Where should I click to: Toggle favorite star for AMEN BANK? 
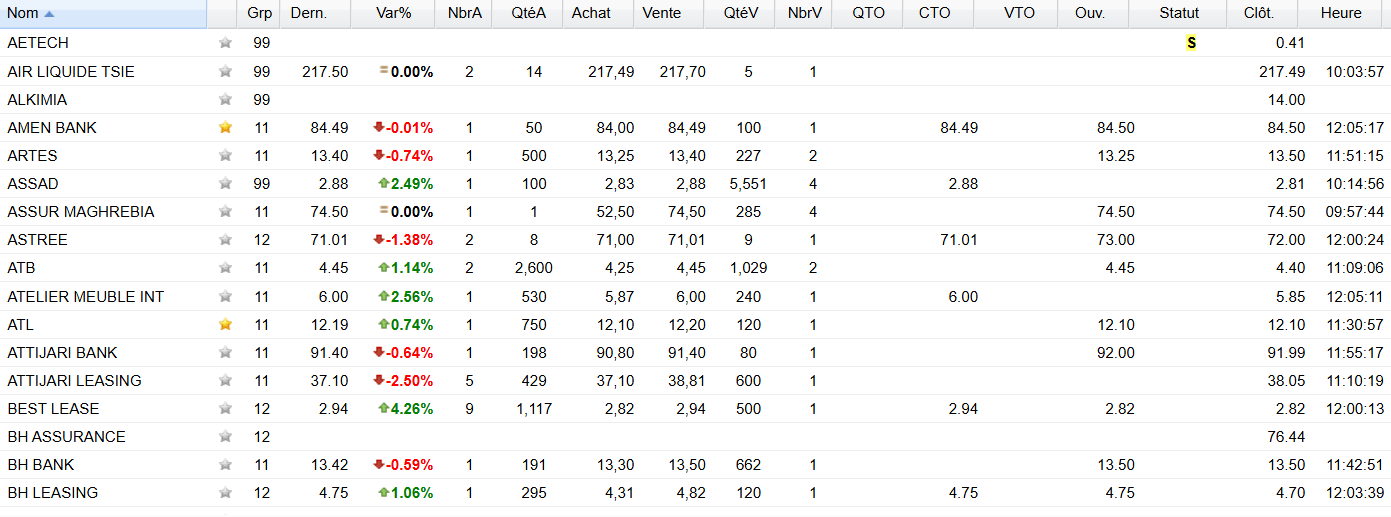[x=225, y=128]
